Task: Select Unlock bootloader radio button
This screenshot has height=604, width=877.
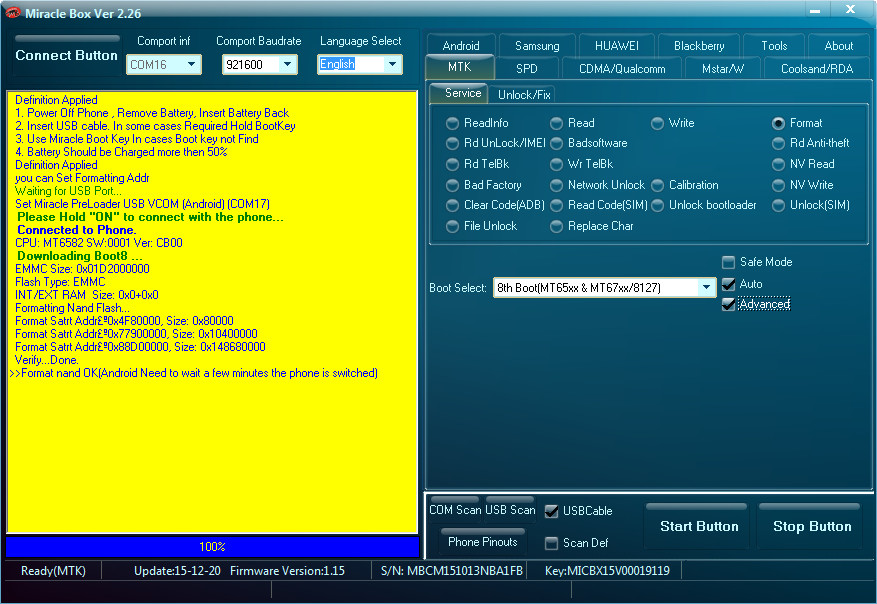Action: click(657, 206)
